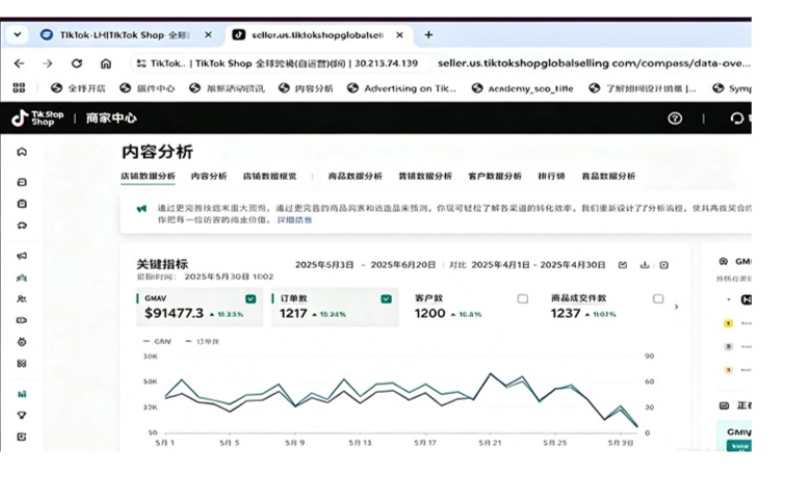Click the TikTok Shop logo in header

click(x=37, y=118)
